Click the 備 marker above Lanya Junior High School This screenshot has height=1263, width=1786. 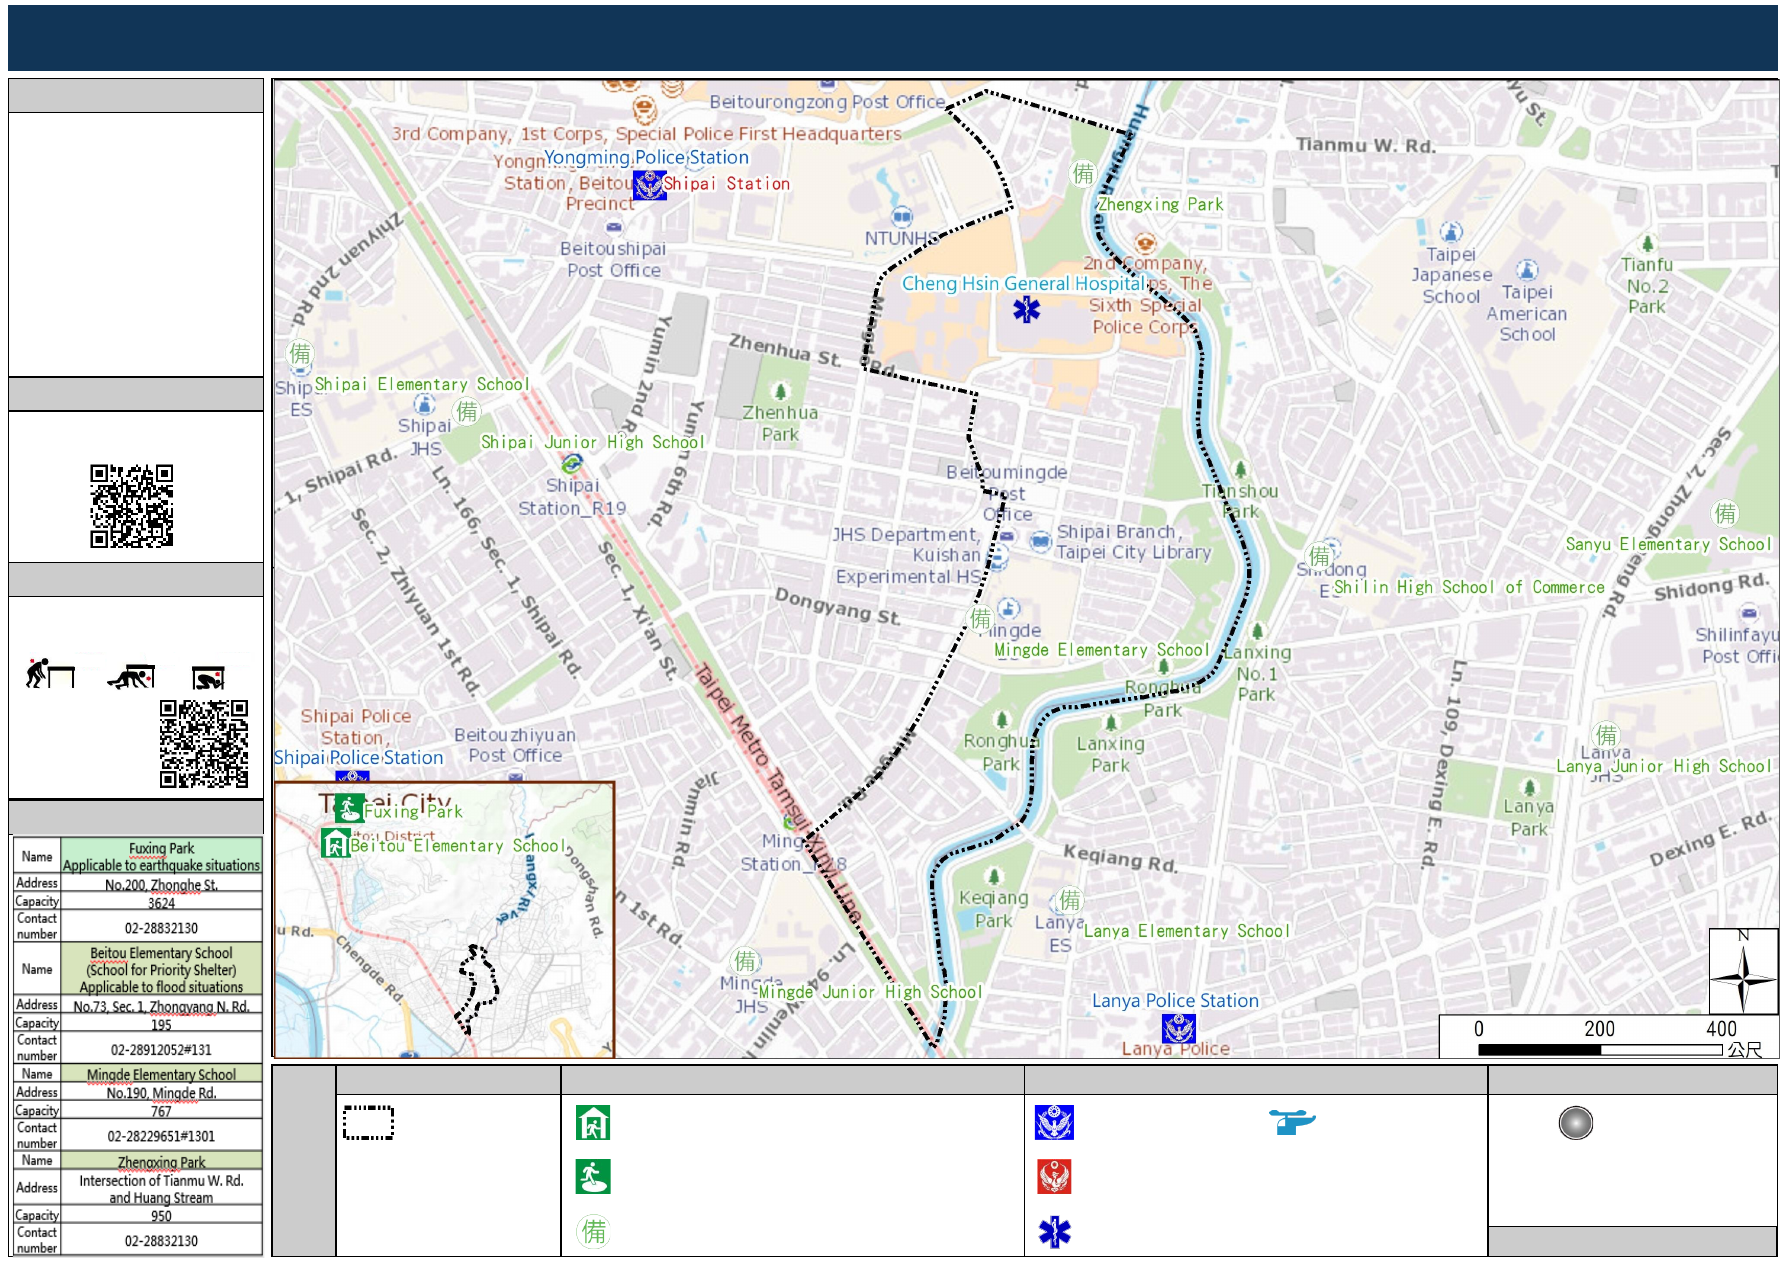pos(1605,735)
